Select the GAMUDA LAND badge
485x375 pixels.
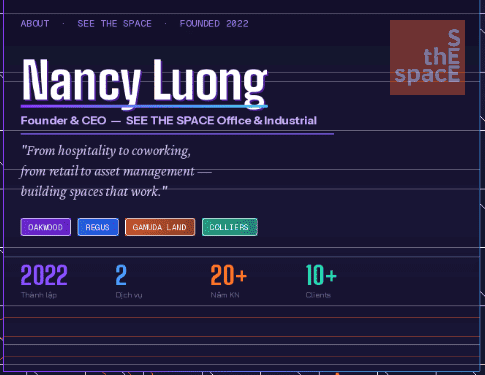click(x=160, y=227)
